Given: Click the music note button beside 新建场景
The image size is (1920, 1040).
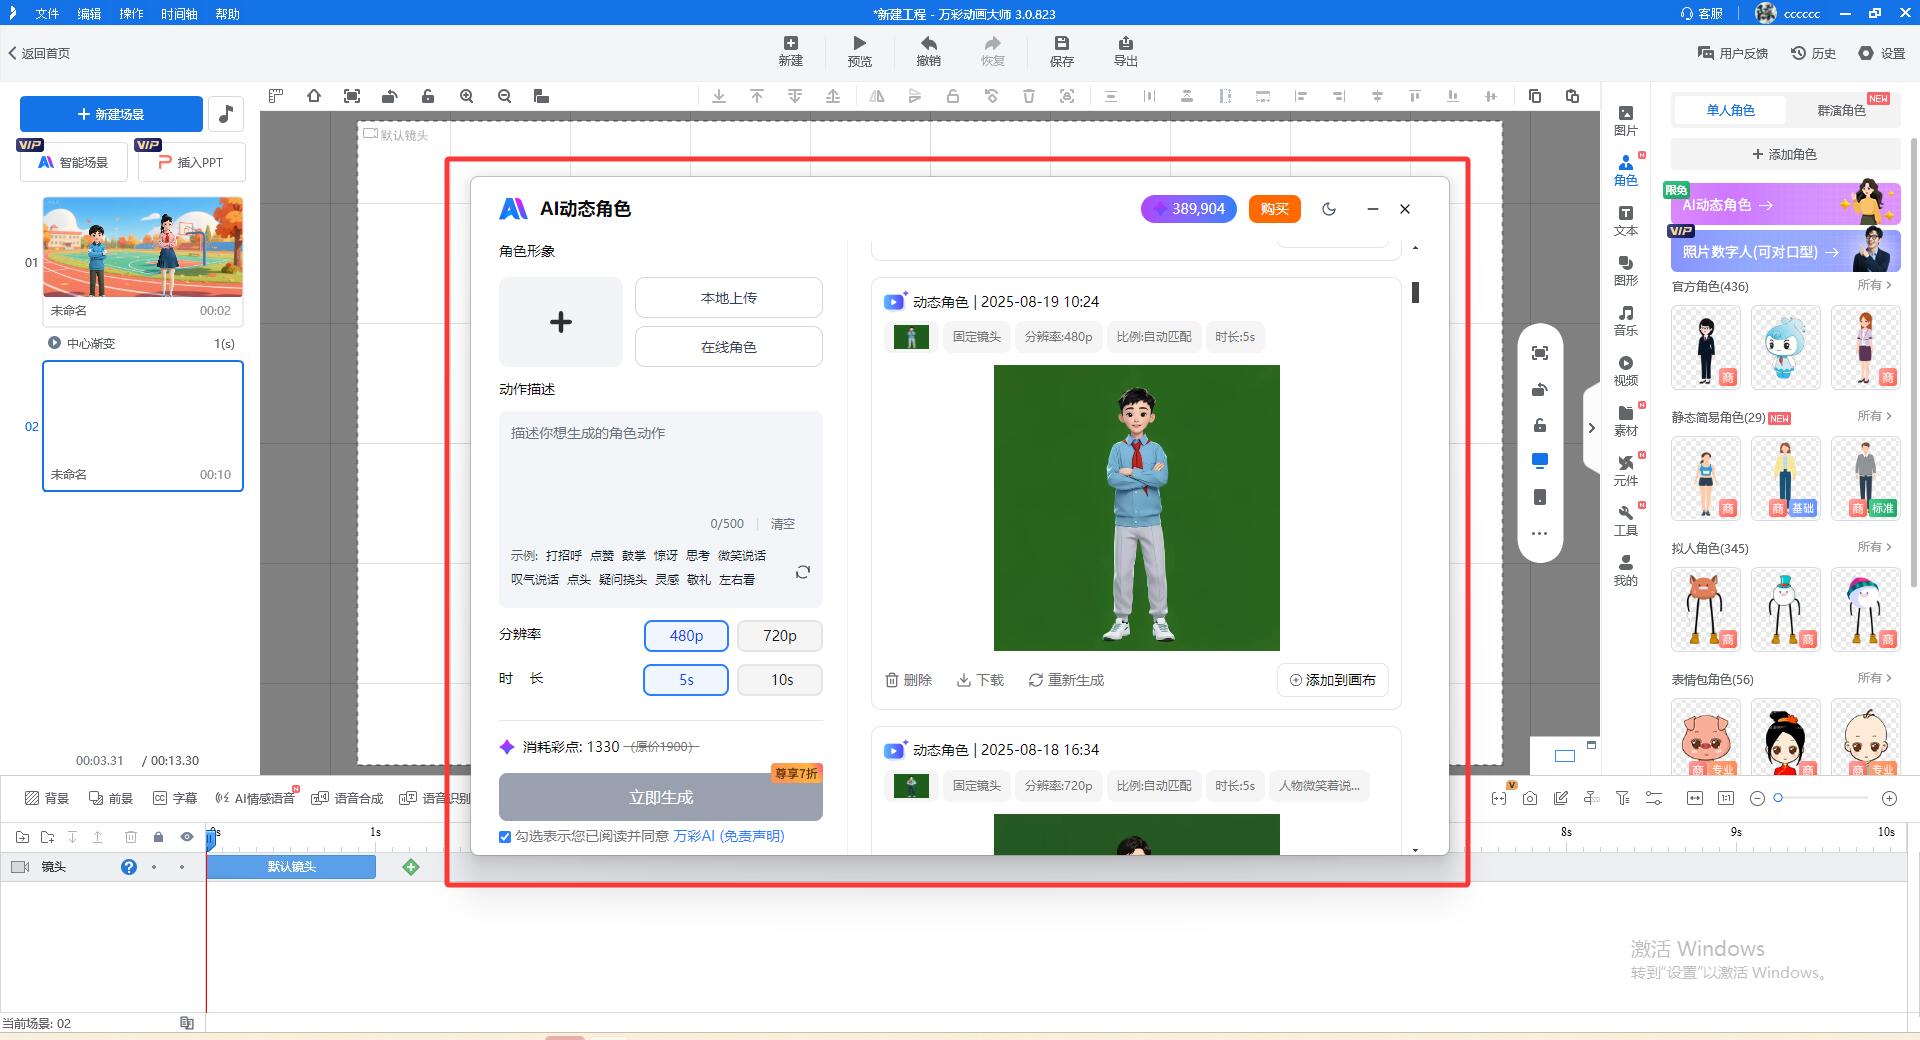Looking at the screenshot, I should click(226, 114).
